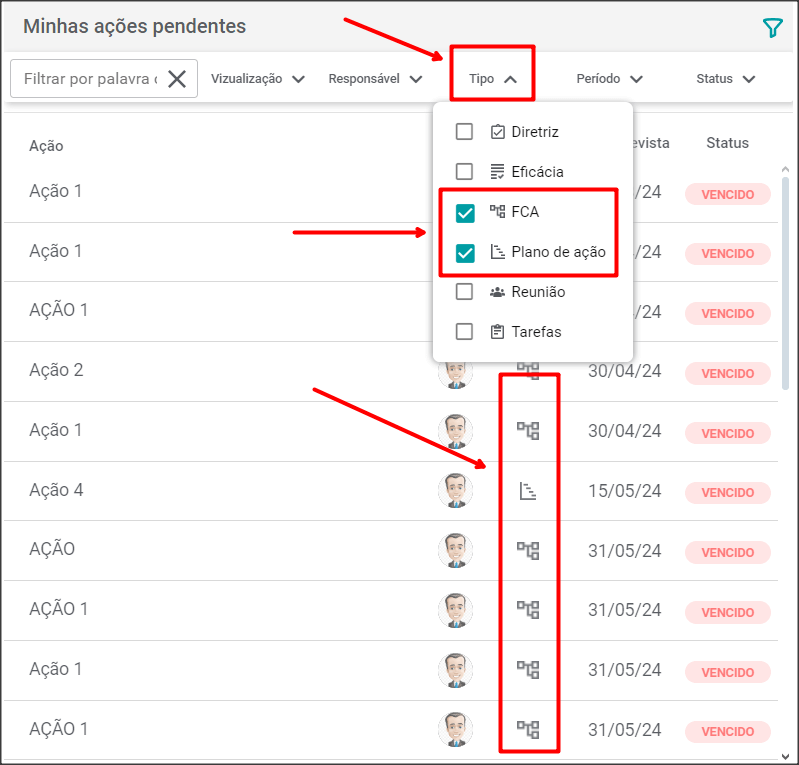Click the Plano de ação icon in Ação 4 row
Viewport: 799px width, 765px height.
pyautogui.click(x=528, y=491)
